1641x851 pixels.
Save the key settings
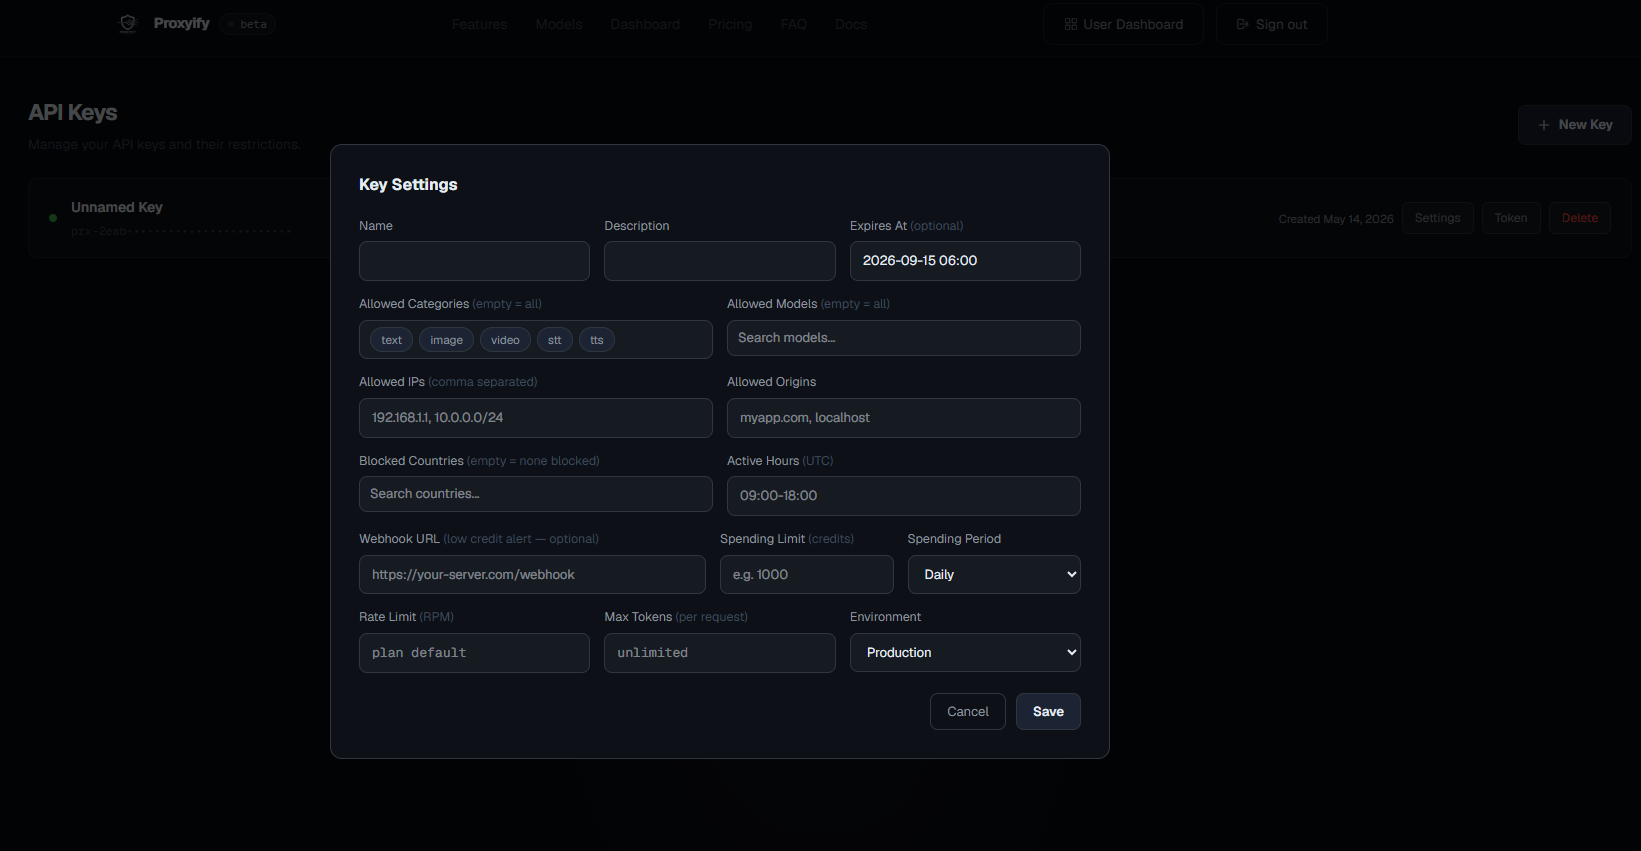(1048, 711)
